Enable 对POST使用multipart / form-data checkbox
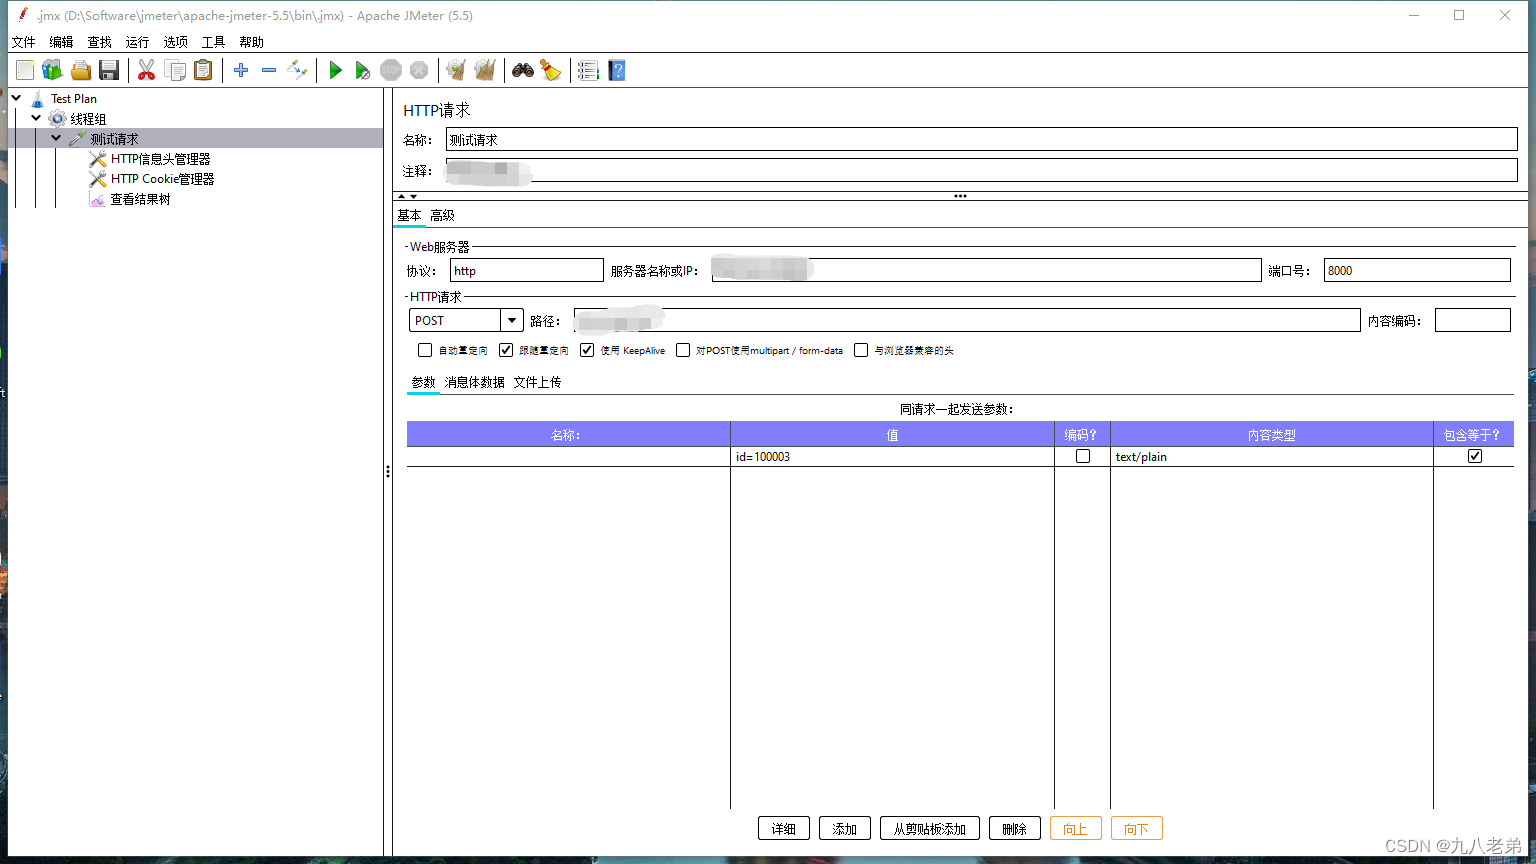Screen dimensions: 1536x864 coord(683,350)
